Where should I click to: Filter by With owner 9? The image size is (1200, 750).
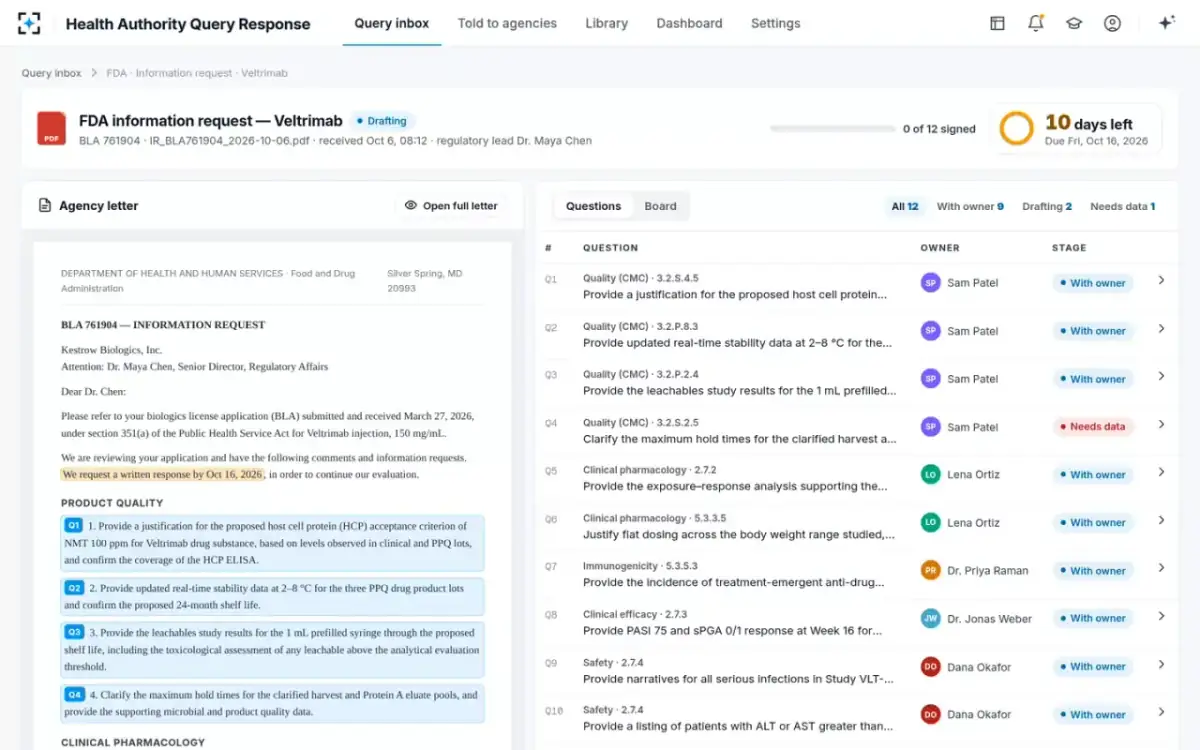point(970,206)
